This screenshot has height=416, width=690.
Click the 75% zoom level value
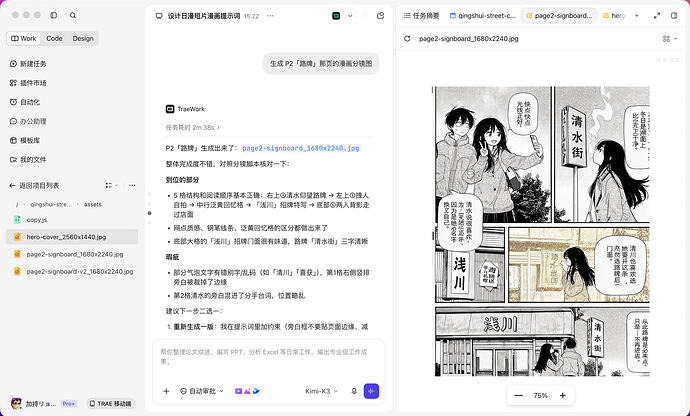click(x=540, y=395)
